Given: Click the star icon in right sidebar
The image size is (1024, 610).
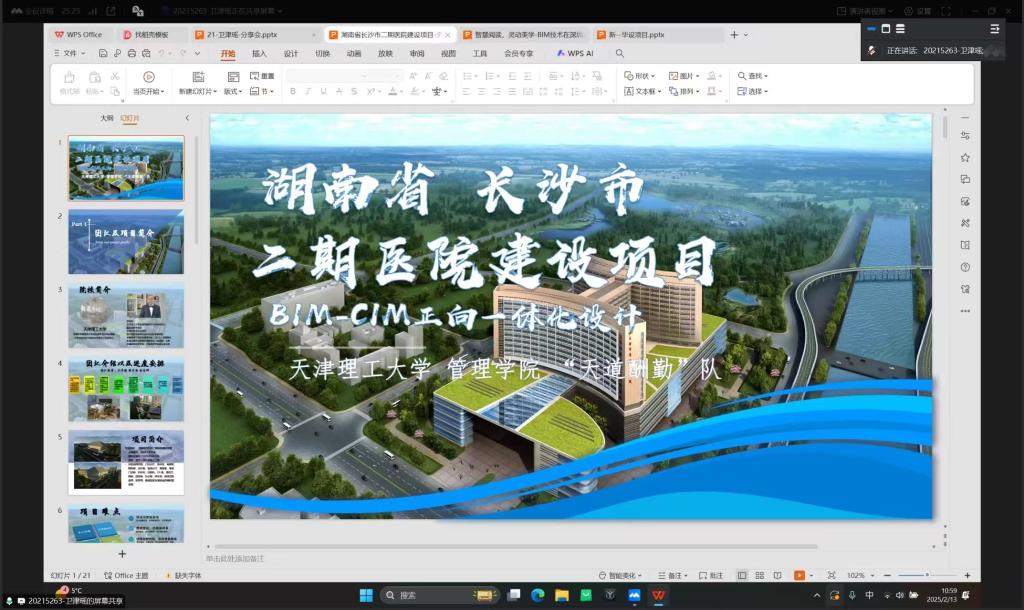Looking at the screenshot, I should (965, 157).
